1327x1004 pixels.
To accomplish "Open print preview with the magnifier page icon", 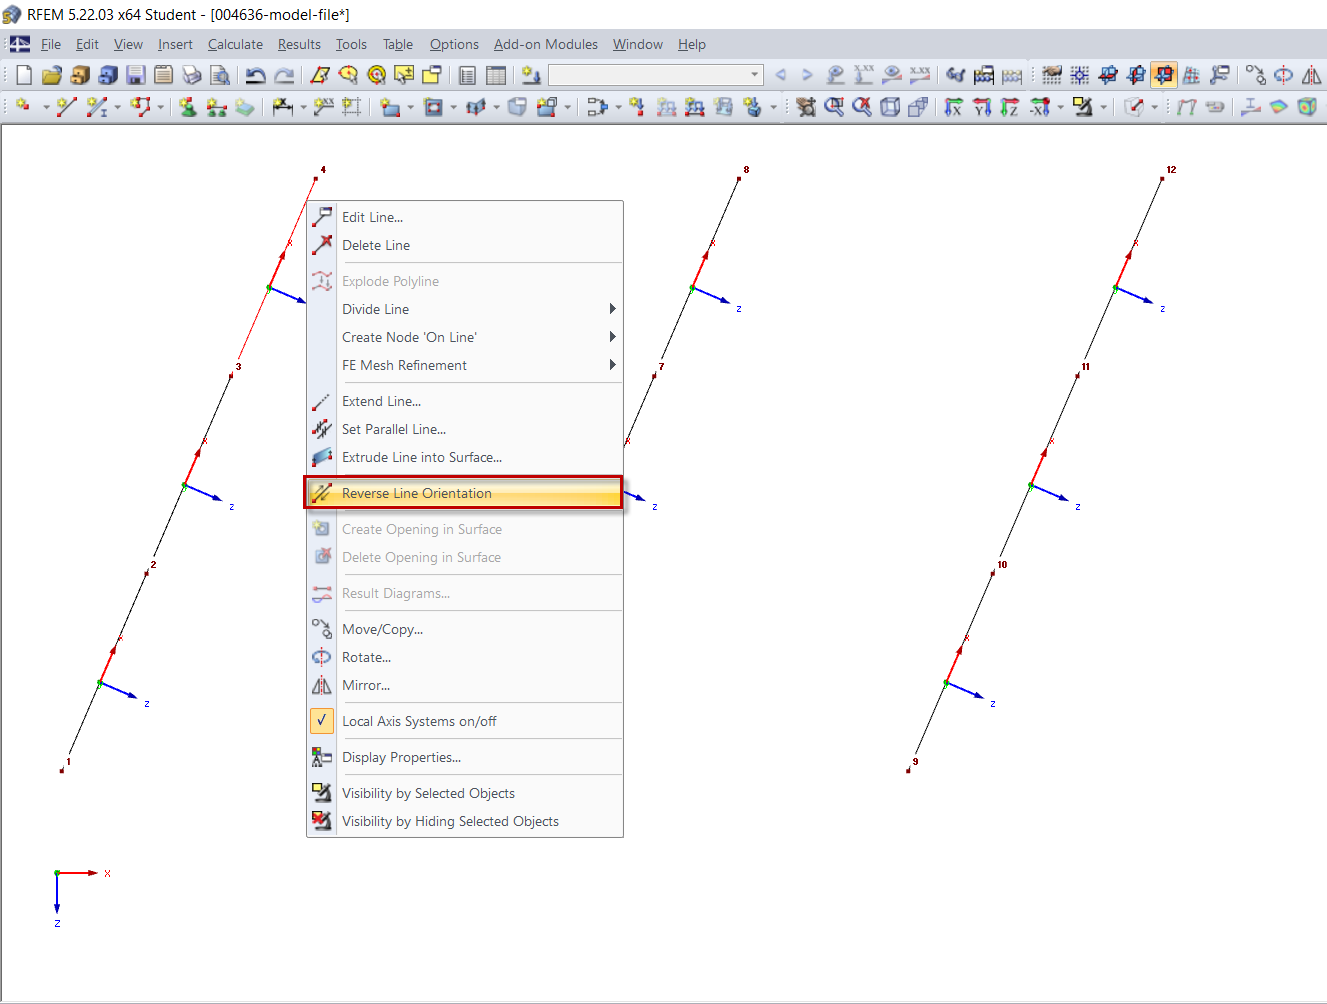I will point(220,75).
